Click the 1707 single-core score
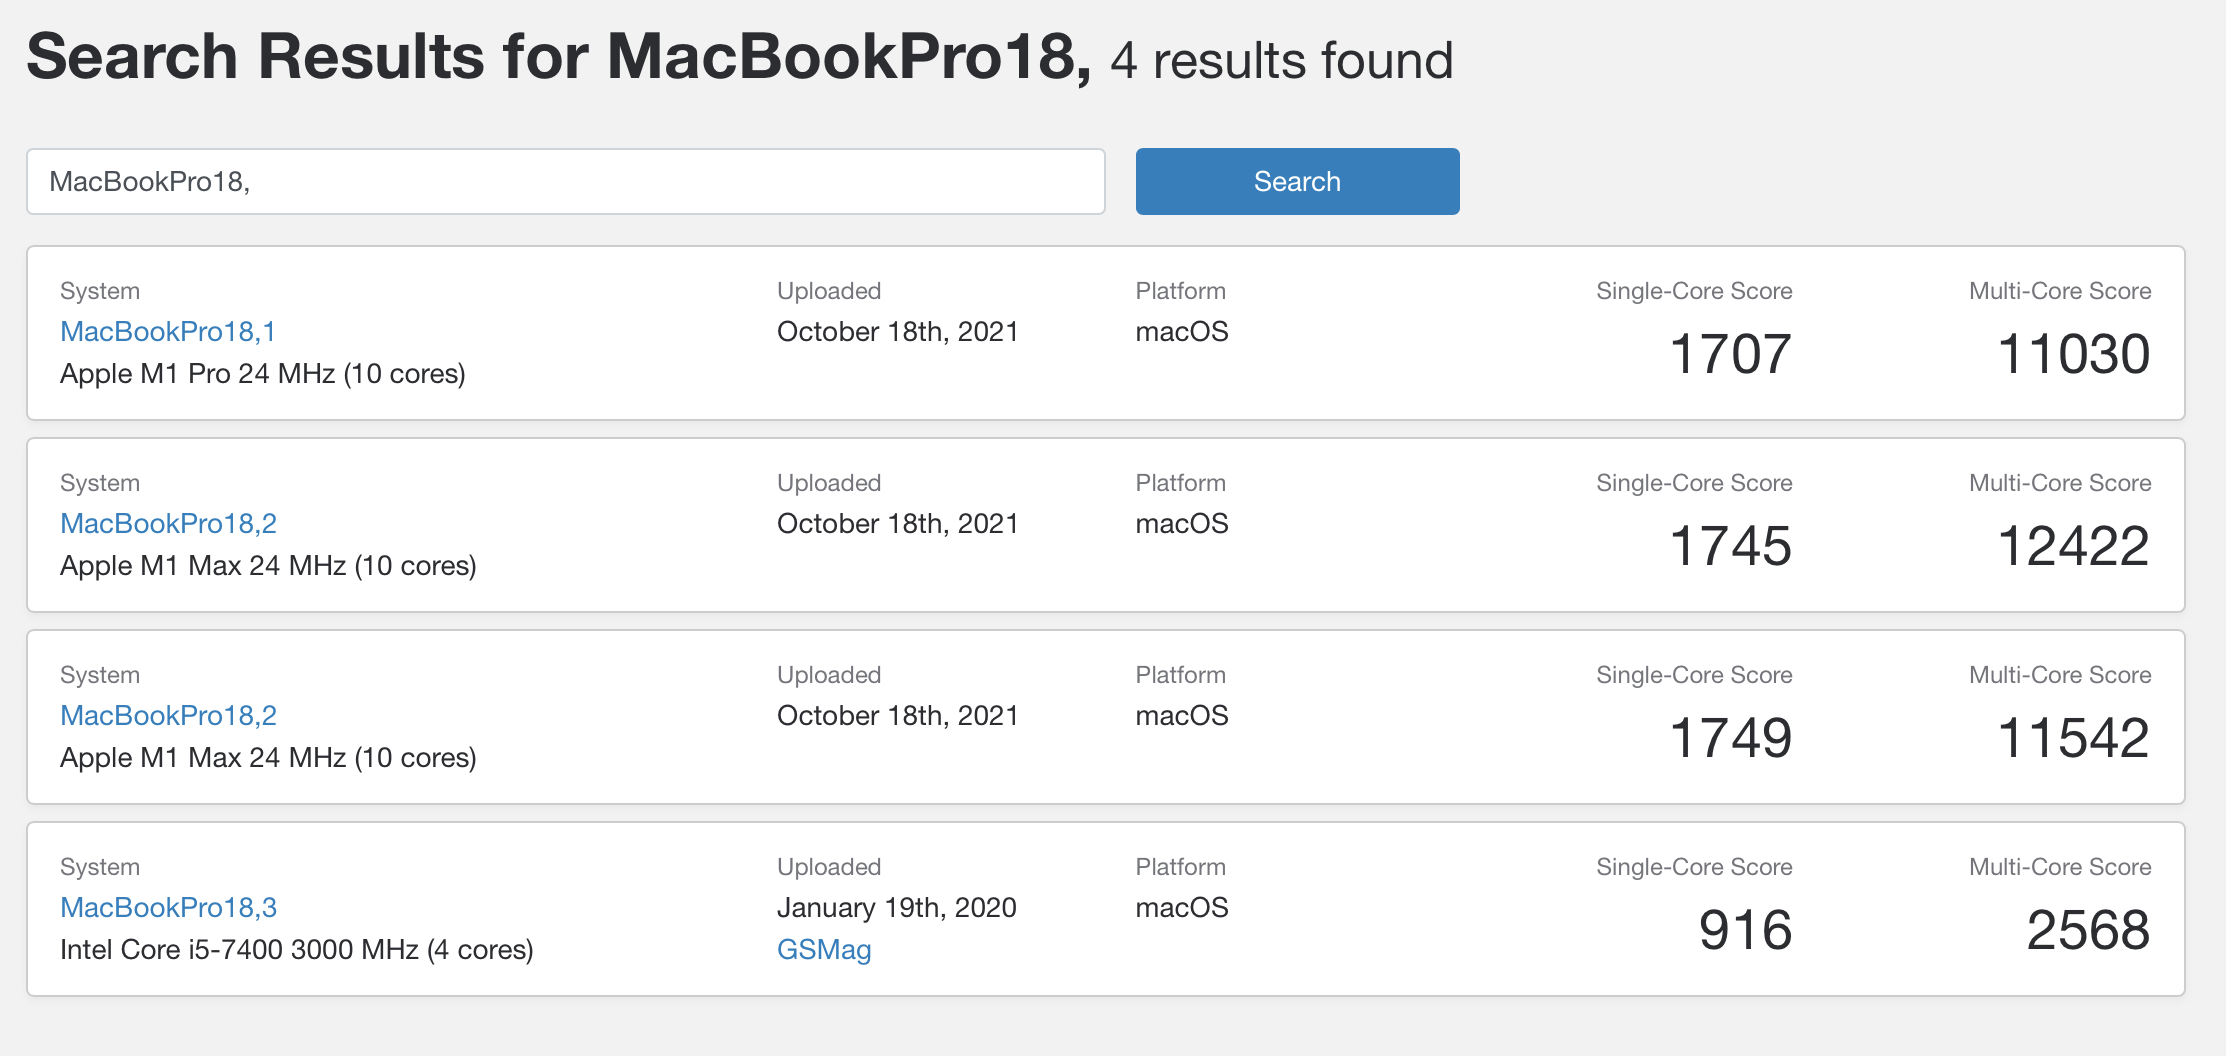 coord(1729,354)
